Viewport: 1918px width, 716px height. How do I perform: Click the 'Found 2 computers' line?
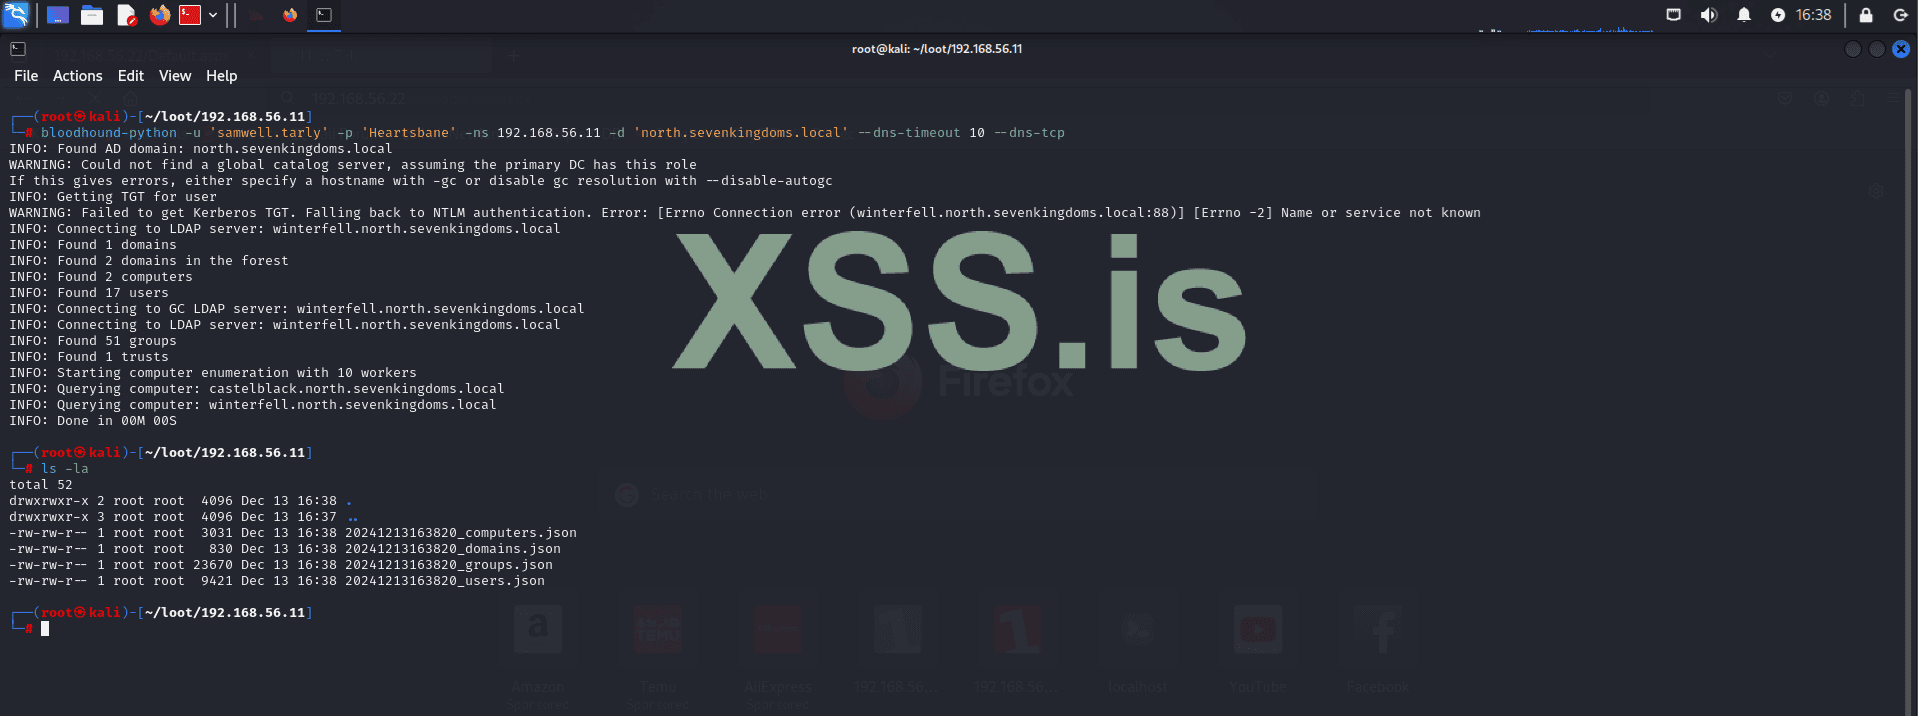(101, 277)
